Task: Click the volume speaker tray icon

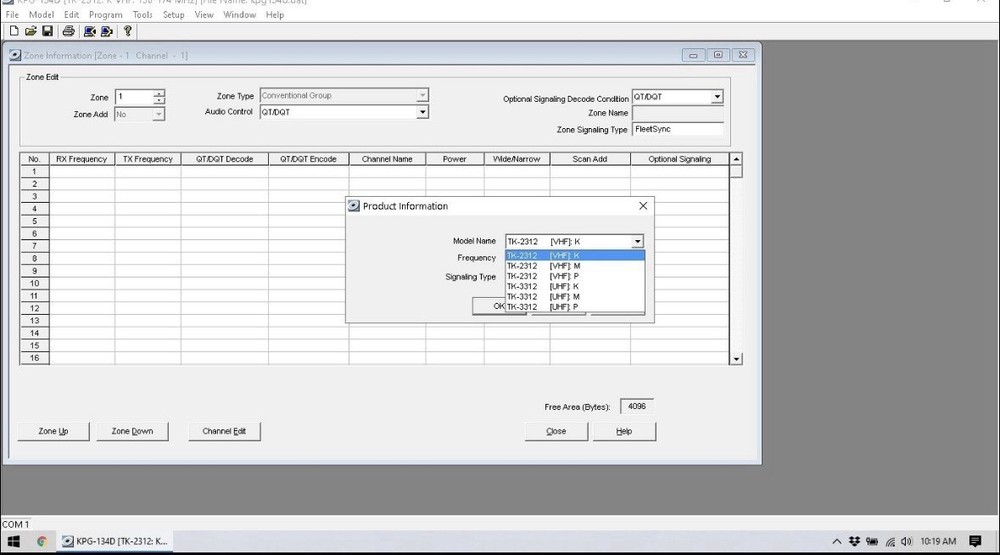Action: (x=906, y=542)
